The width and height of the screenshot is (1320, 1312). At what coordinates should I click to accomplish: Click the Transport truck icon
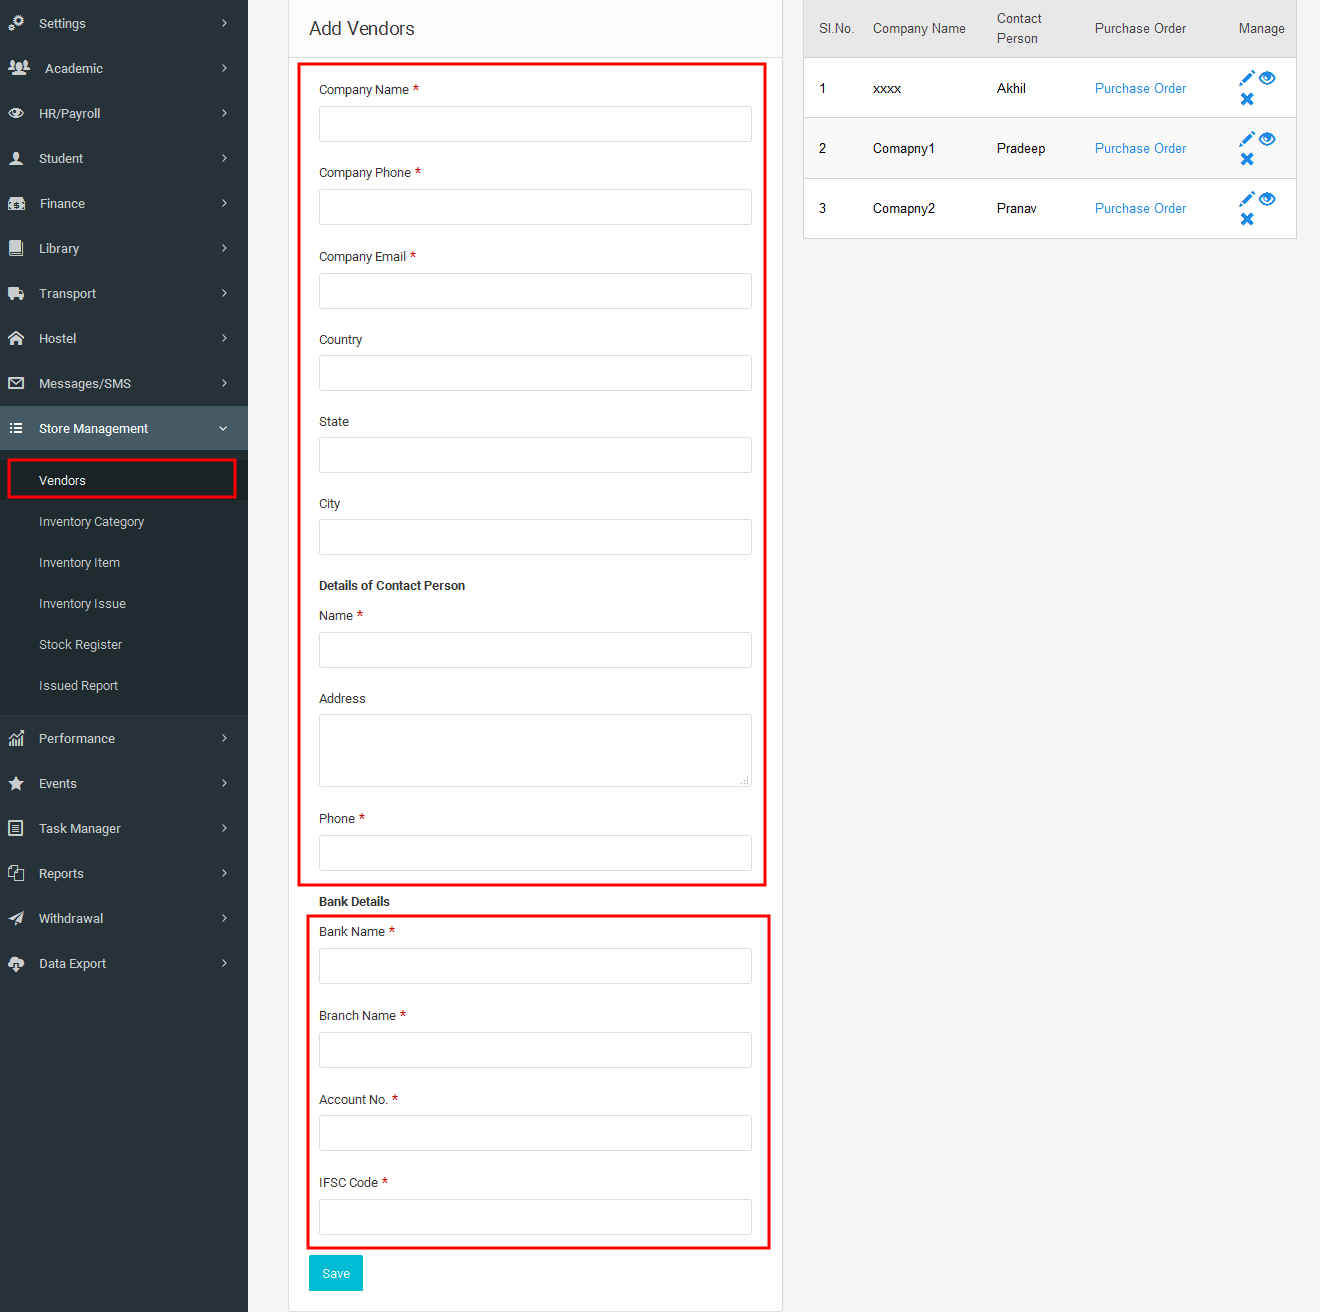pos(16,293)
